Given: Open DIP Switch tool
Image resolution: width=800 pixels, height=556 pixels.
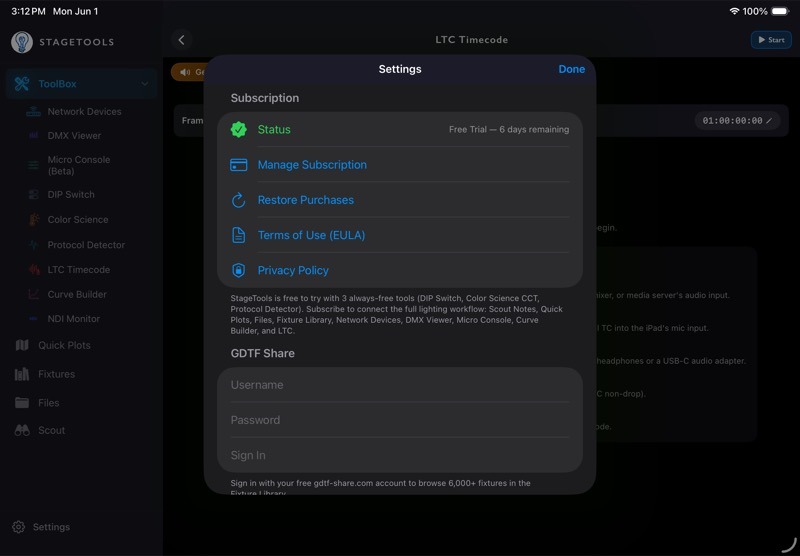Looking at the screenshot, I should click(71, 194).
